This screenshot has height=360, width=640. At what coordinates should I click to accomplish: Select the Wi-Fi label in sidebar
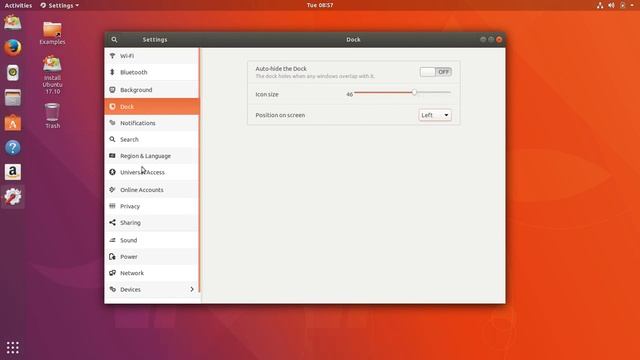127,56
